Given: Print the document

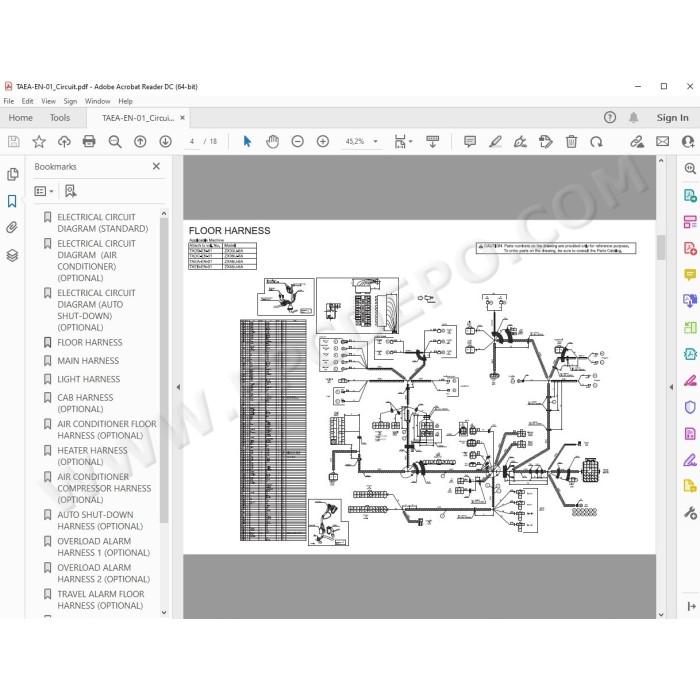Looking at the screenshot, I should point(89,142).
